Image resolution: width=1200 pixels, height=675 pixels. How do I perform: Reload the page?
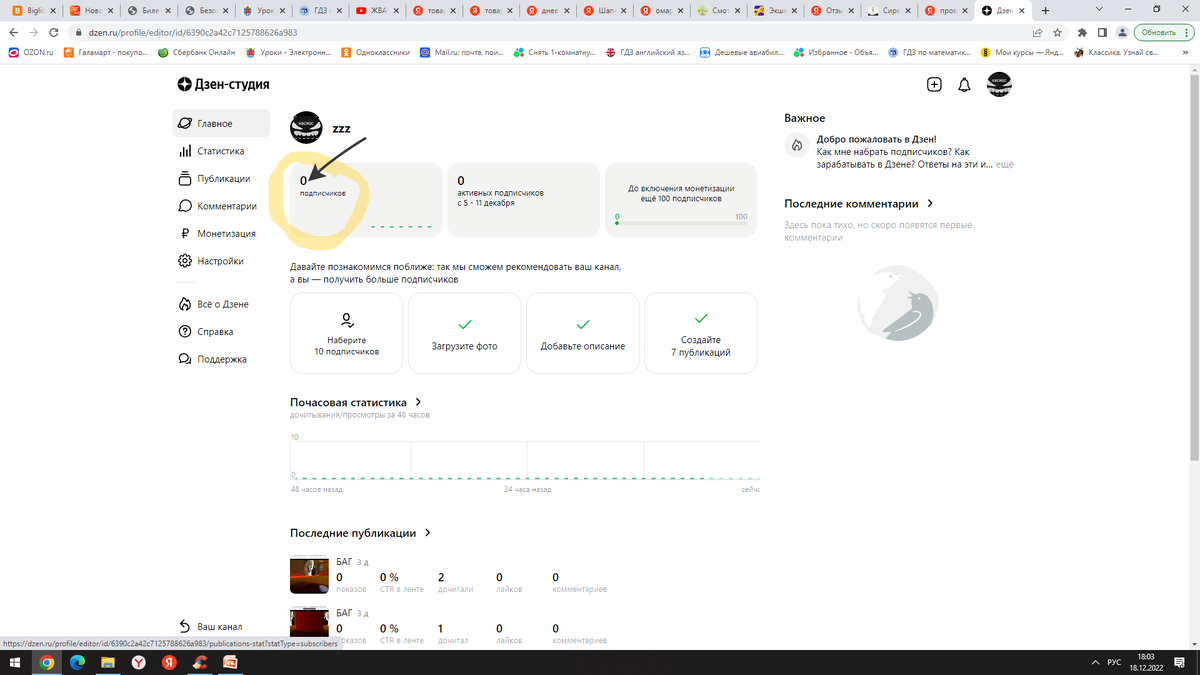[x=55, y=32]
